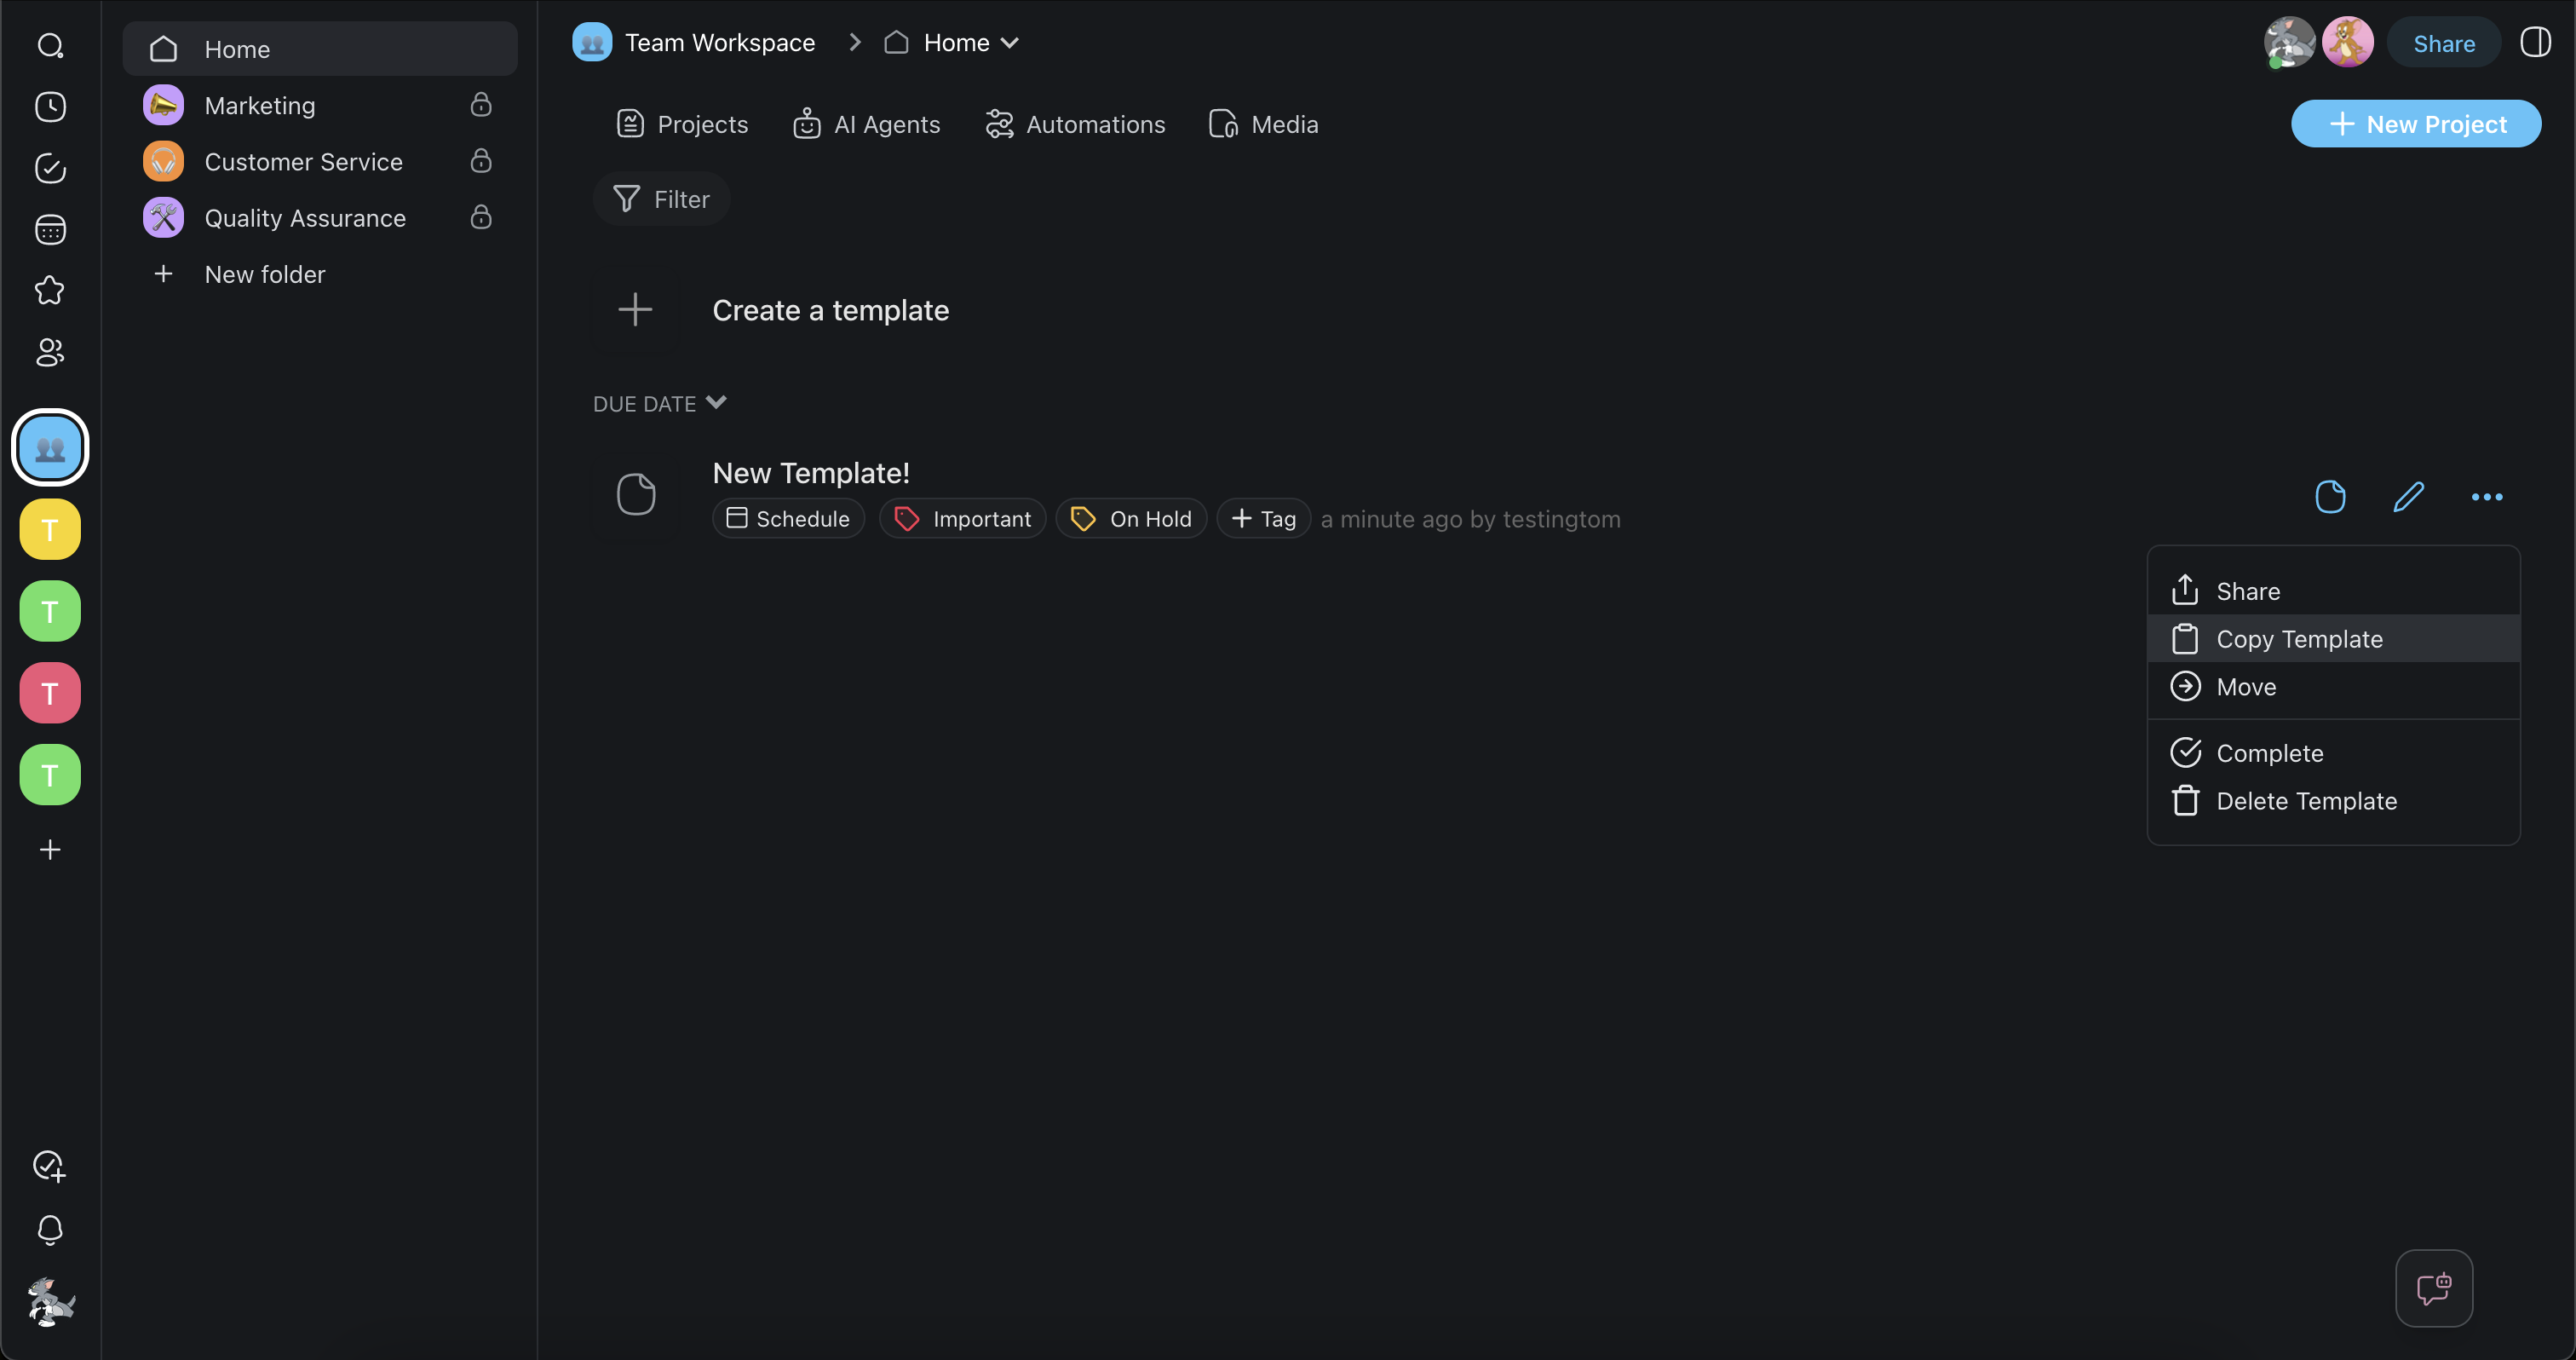Click the New Project button
Screen dimensions: 2576x1360
click(2415, 124)
